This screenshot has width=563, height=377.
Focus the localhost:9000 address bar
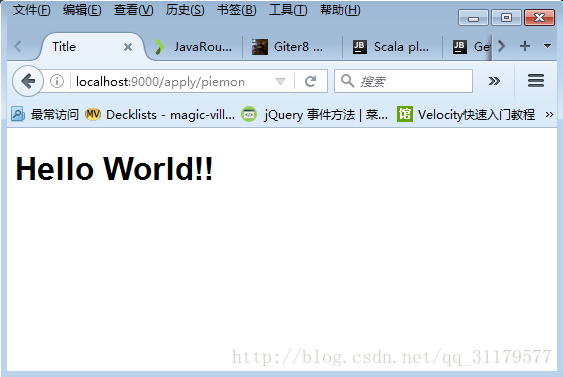(x=160, y=82)
